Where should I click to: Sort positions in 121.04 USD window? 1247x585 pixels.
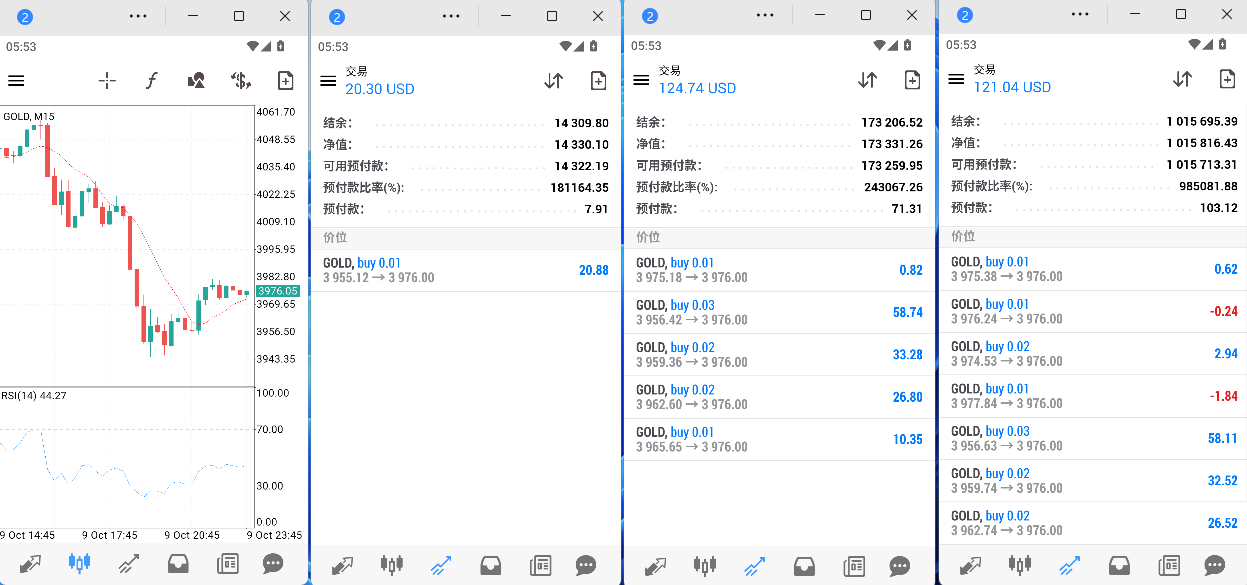[x=1182, y=79]
